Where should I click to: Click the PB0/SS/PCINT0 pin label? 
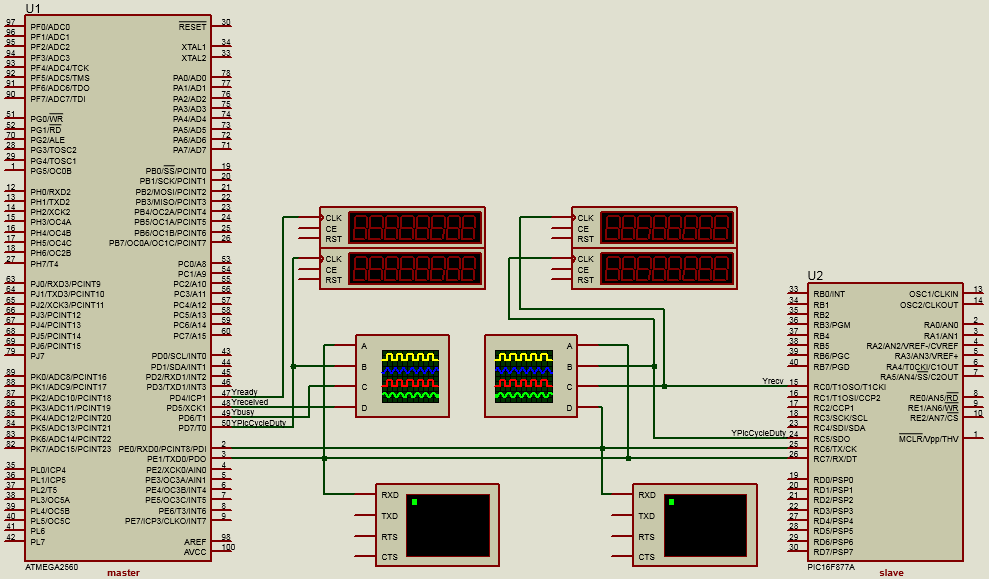[176, 171]
